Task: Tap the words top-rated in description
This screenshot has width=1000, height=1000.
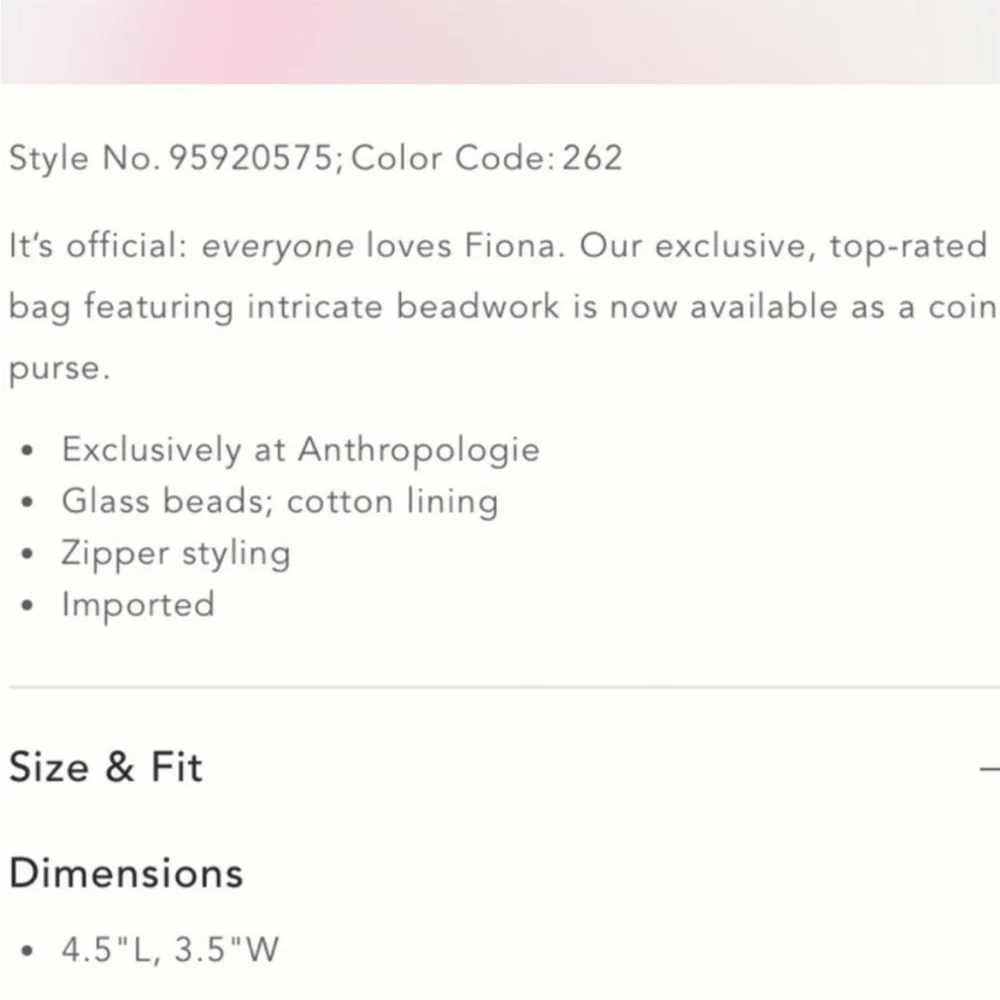Action: (x=908, y=247)
